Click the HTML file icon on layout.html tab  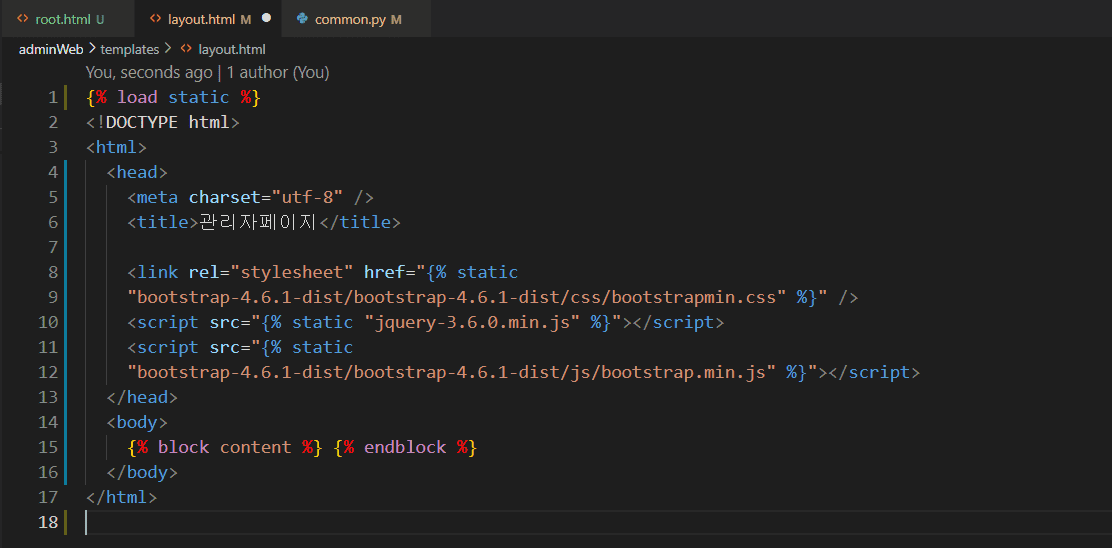(155, 19)
